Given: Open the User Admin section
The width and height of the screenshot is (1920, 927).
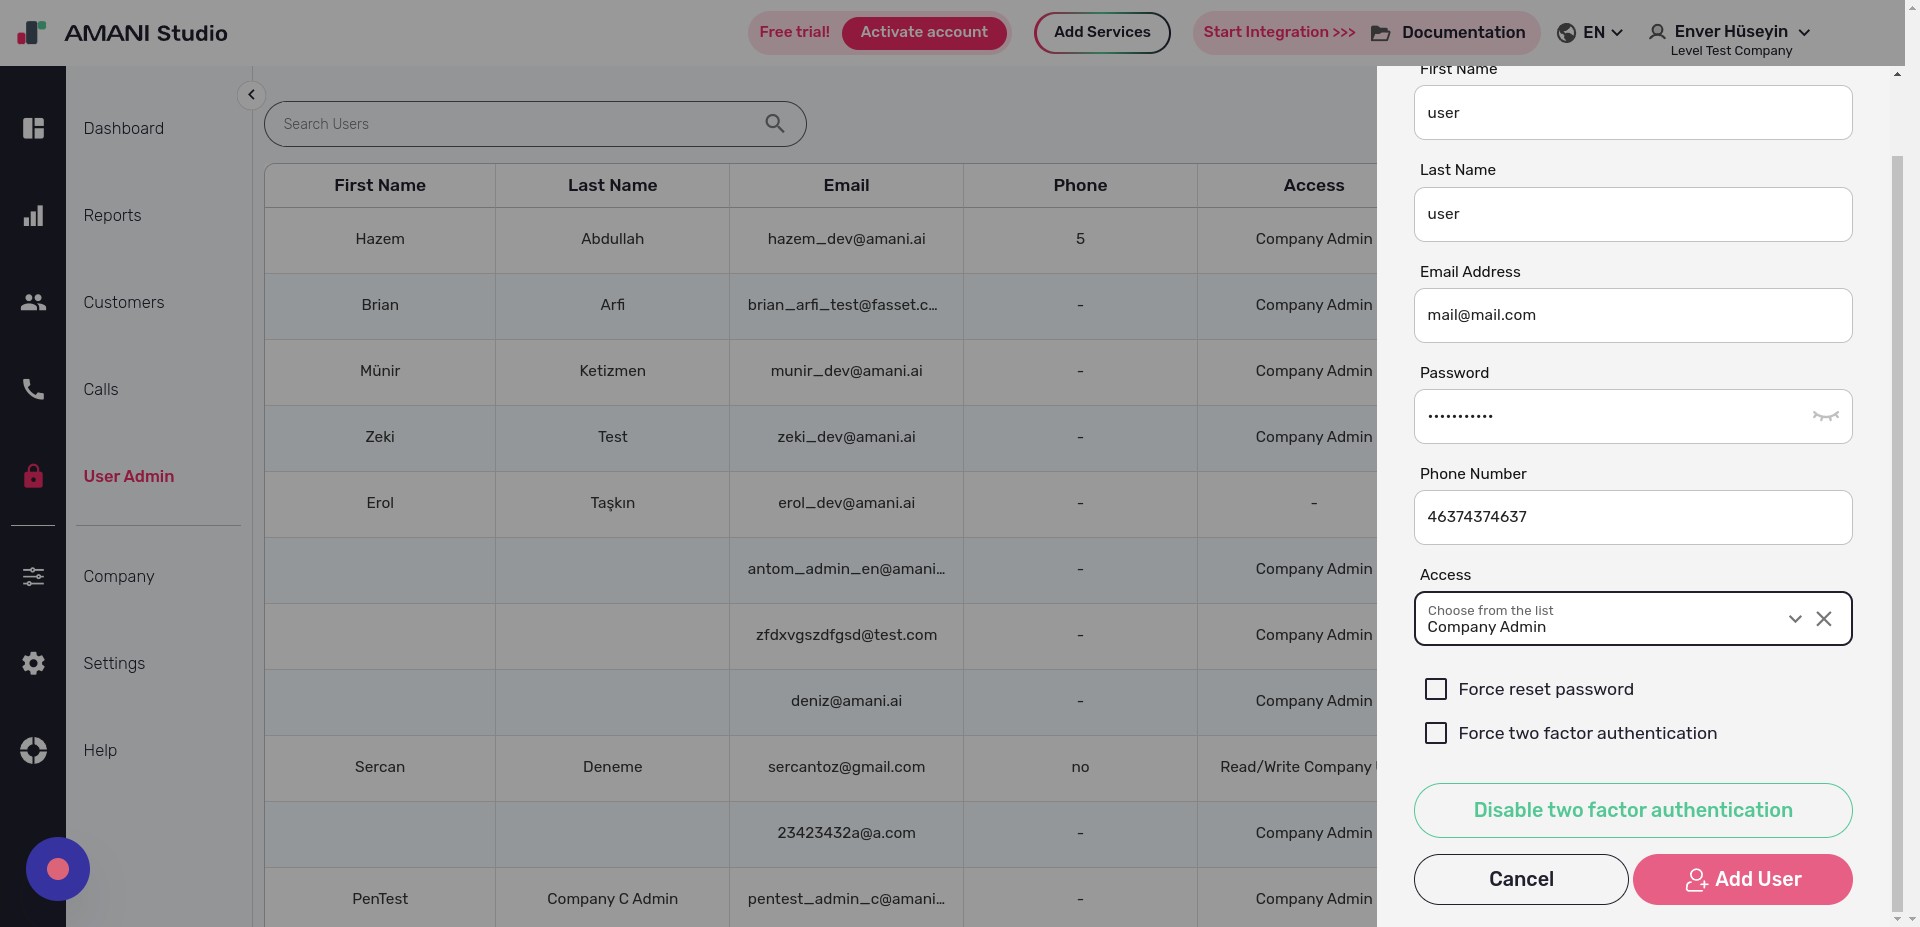Looking at the screenshot, I should click(x=128, y=477).
